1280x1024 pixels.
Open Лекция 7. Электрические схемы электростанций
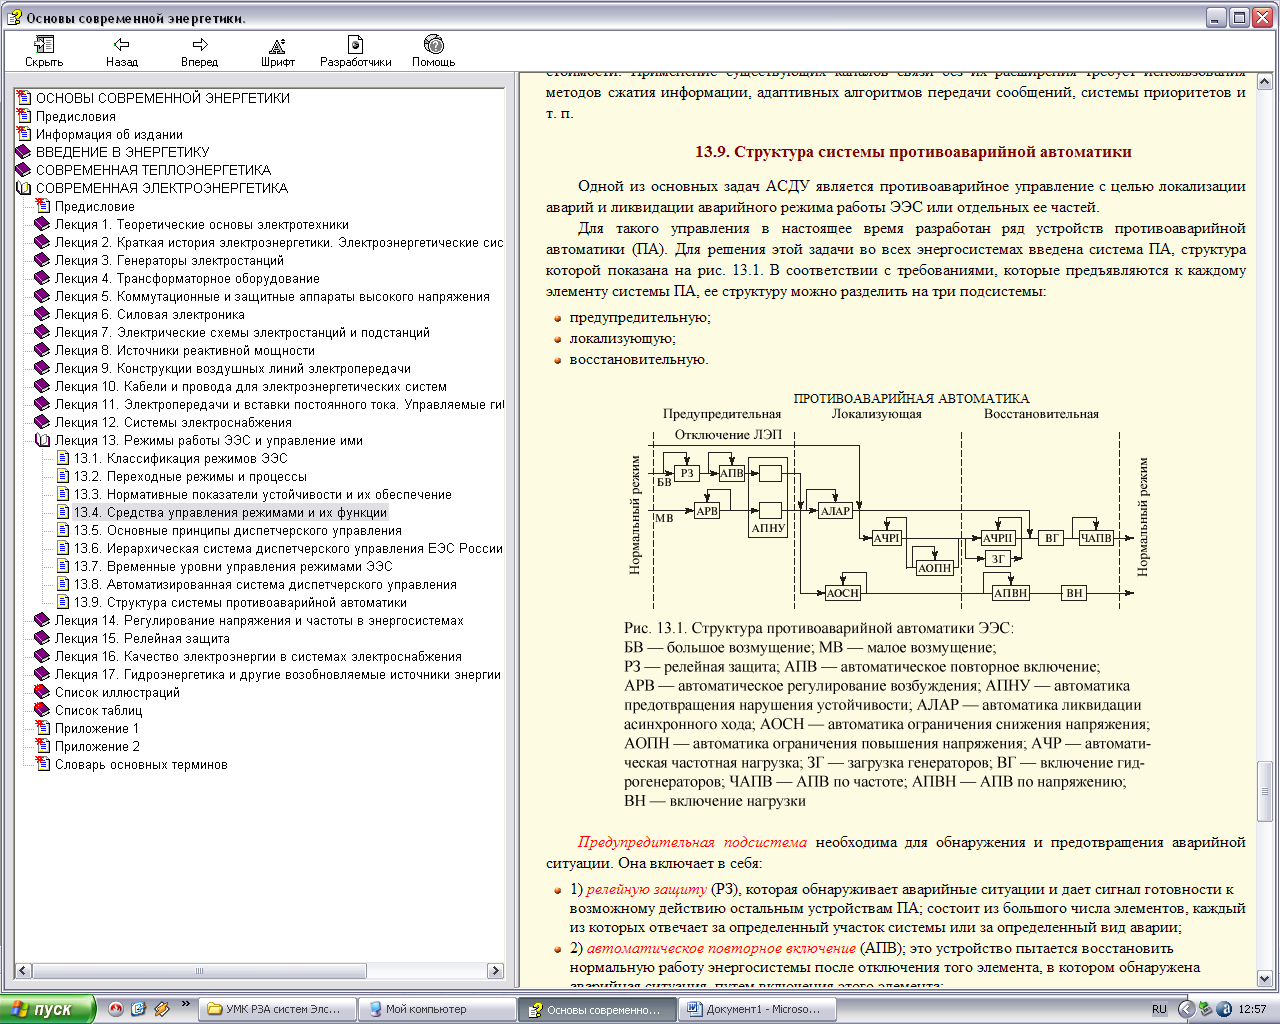[x=242, y=332]
